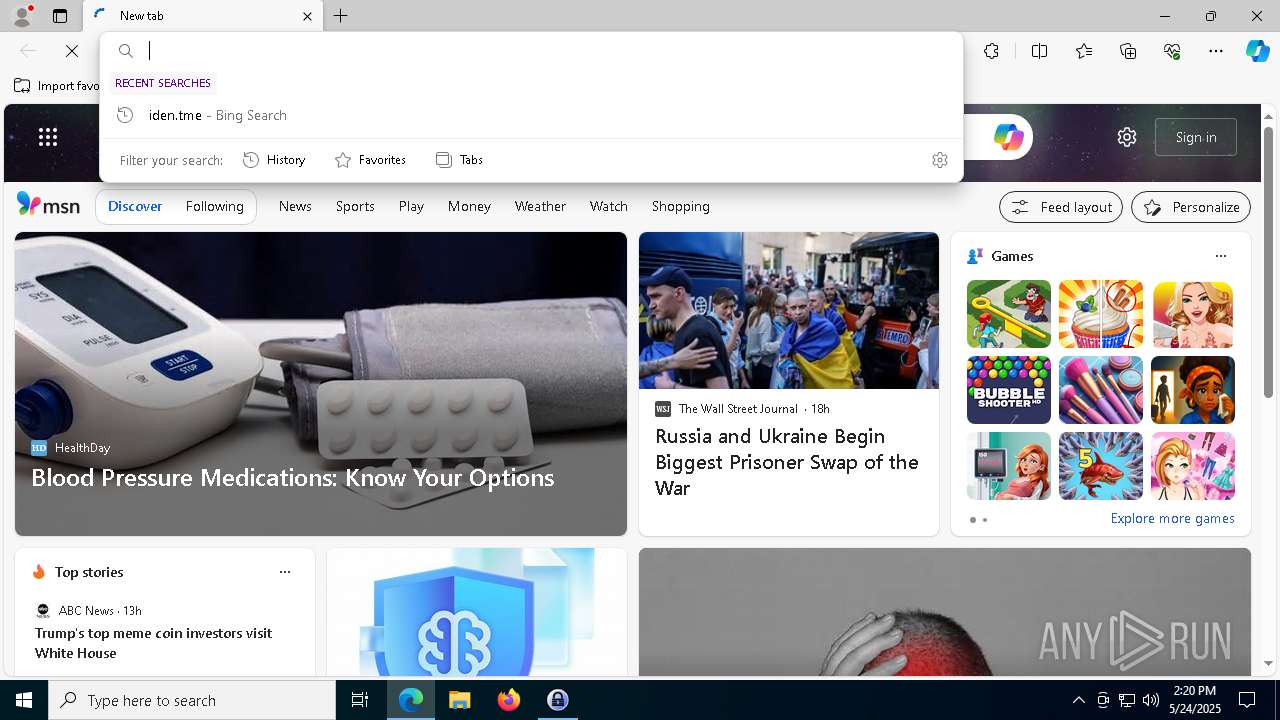Launch the Bubble Shooter game thumbnail
This screenshot has width=1280, height=720.
pyautogui.click(x=1008, y=390)
